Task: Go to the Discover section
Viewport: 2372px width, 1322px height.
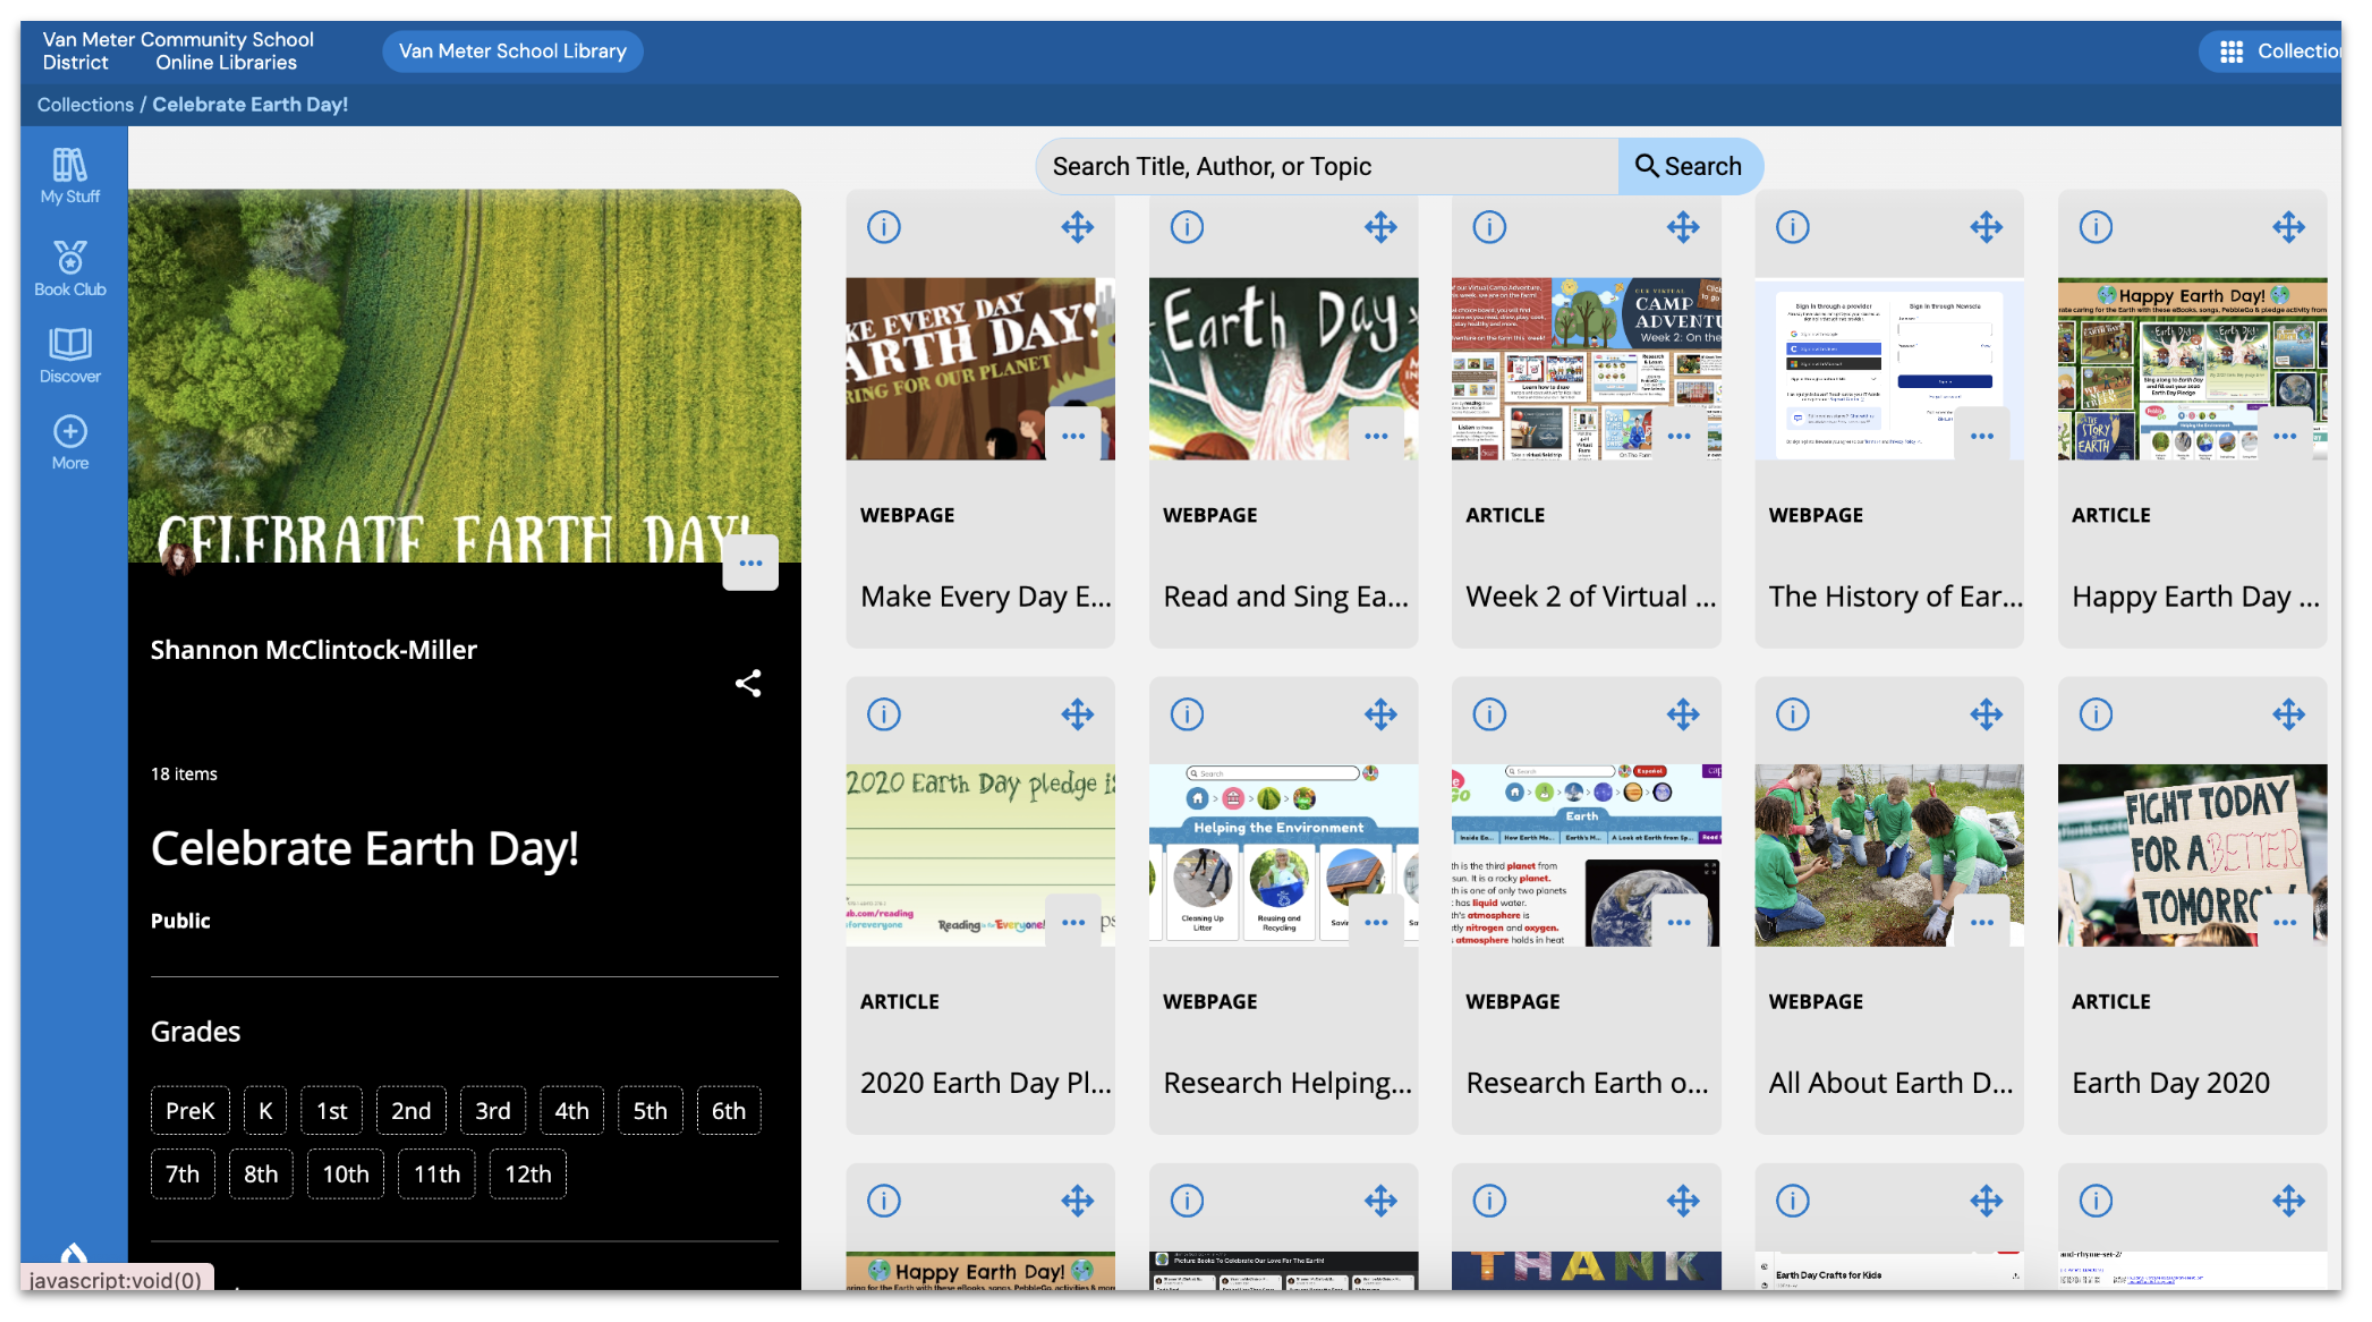Action: (x=70, y=356)
